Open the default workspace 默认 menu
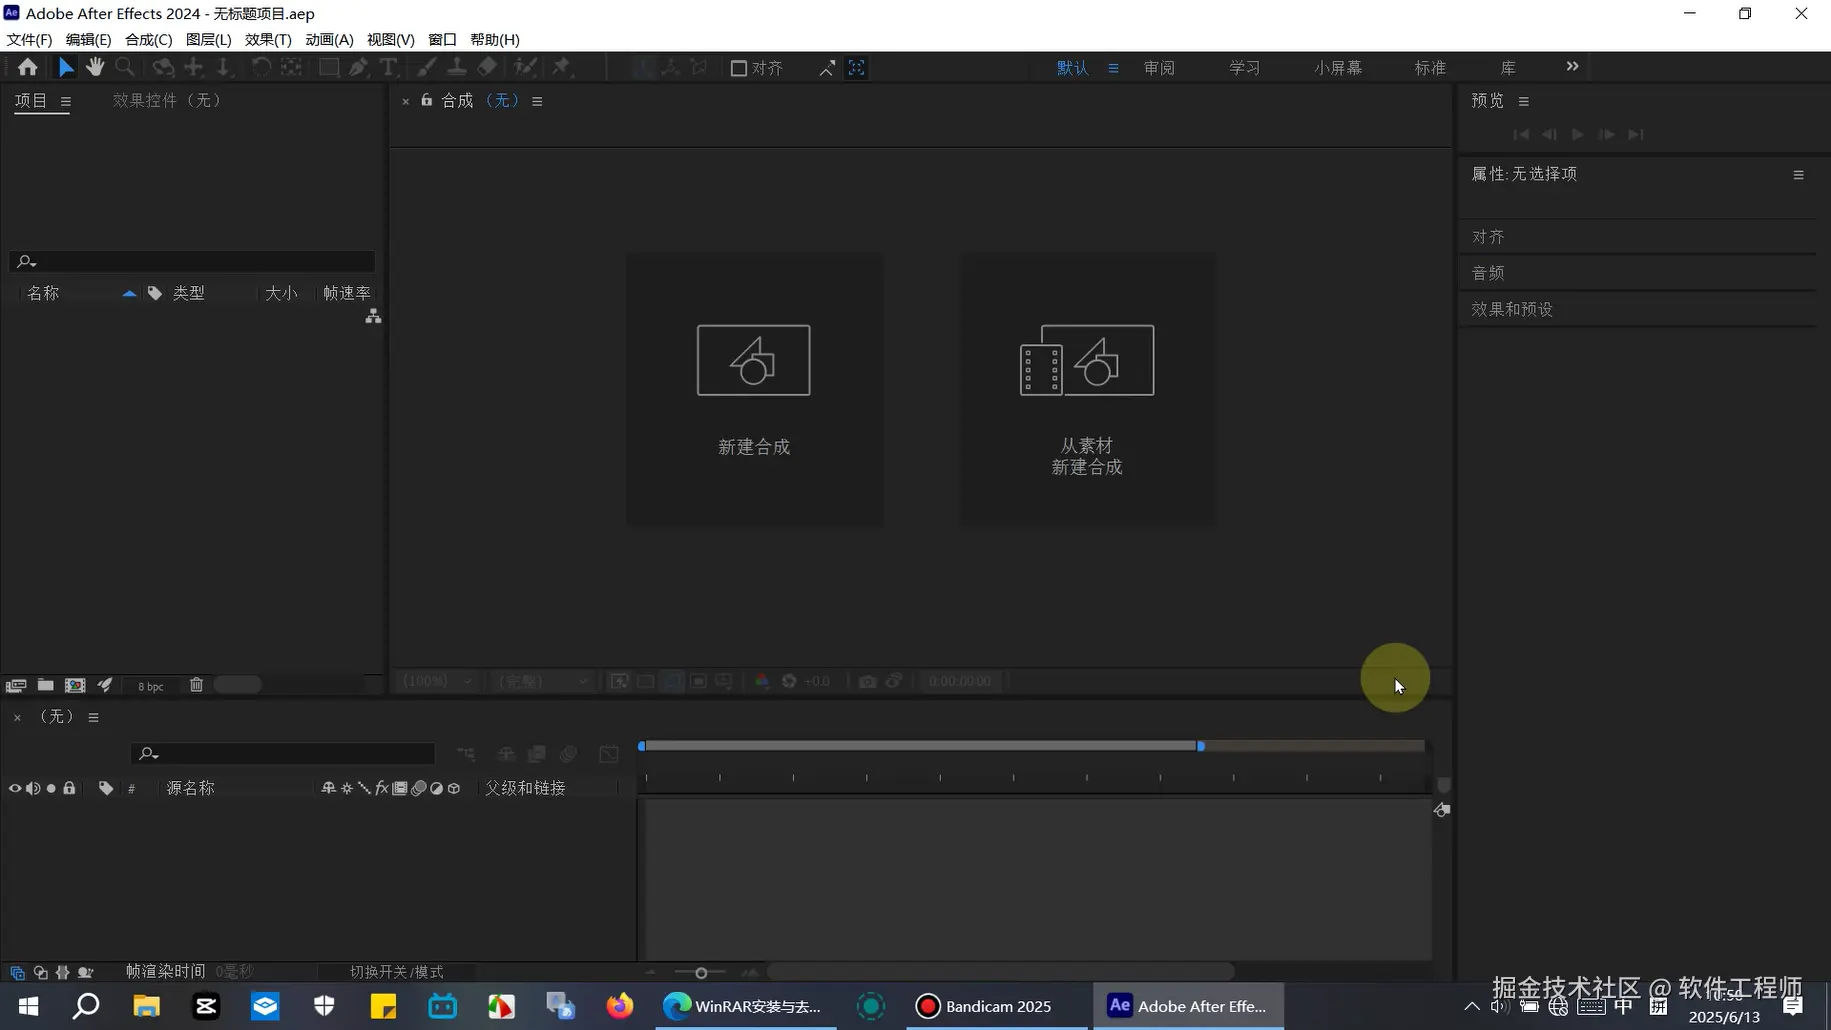This screenshot has width=1831, height=1030. click(x=1113, y=68)
